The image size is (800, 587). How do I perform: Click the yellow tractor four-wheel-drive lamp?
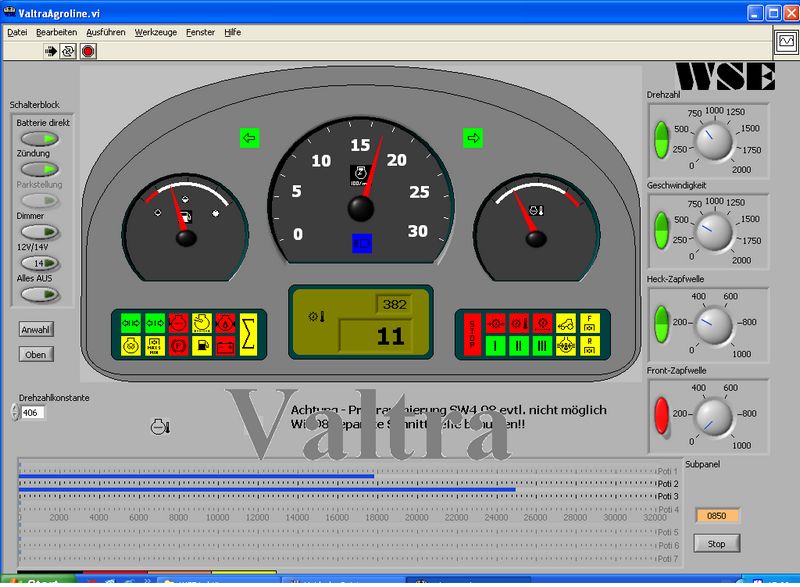[x=566, y=323]
